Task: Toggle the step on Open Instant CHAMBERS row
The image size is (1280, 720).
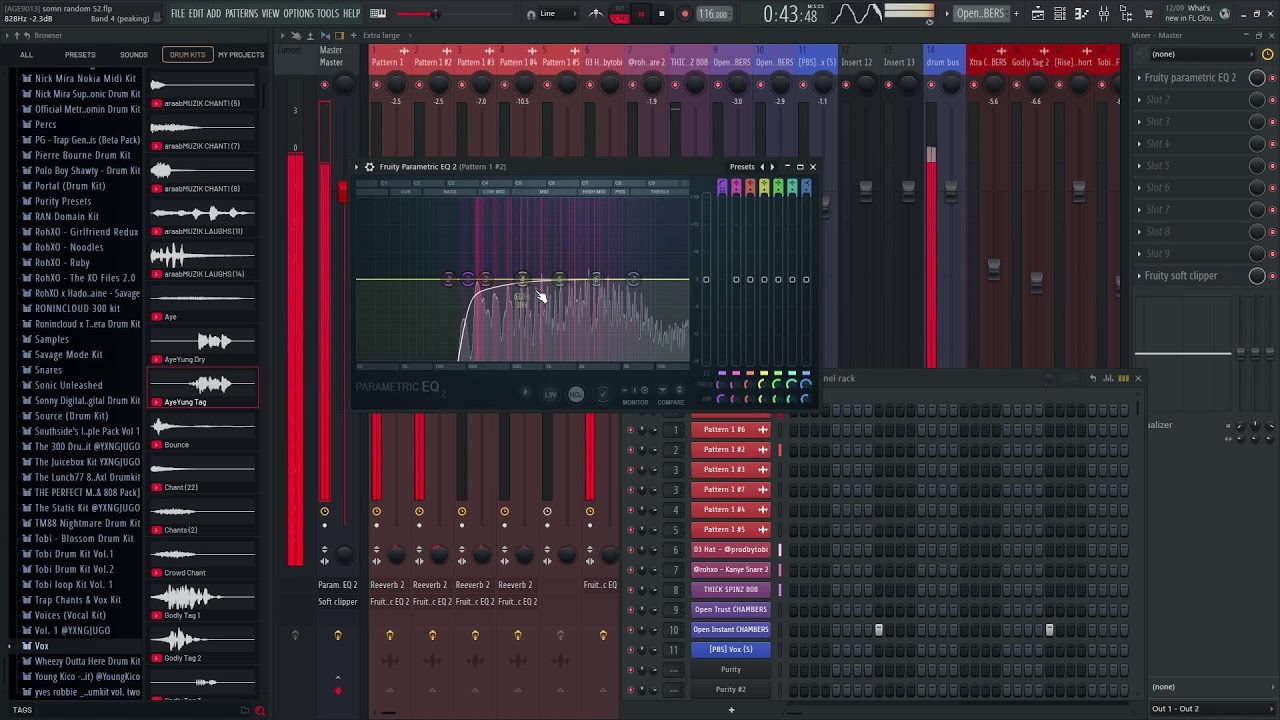Action: click(879, 630)
